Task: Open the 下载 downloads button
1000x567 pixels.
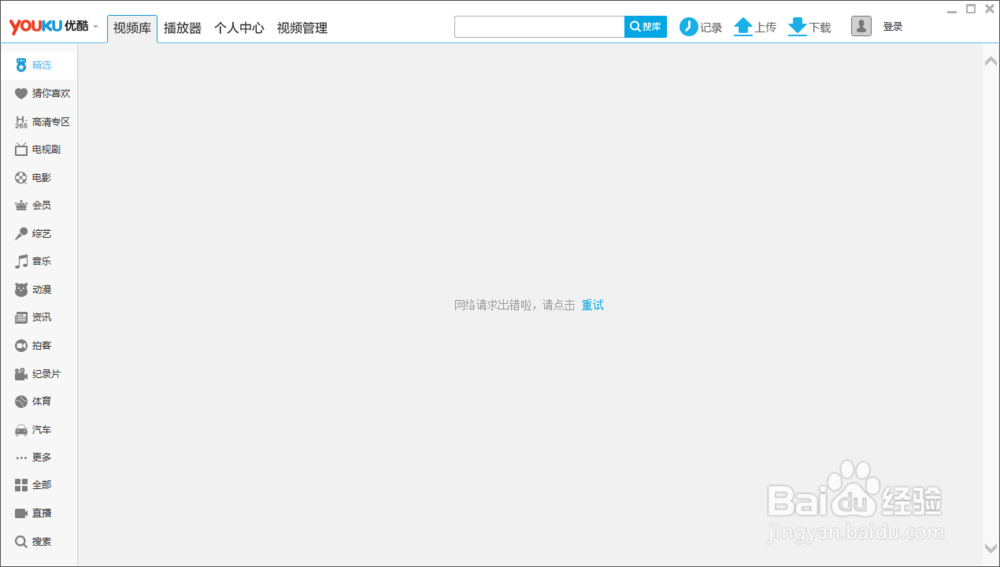Action: (809, 27)
